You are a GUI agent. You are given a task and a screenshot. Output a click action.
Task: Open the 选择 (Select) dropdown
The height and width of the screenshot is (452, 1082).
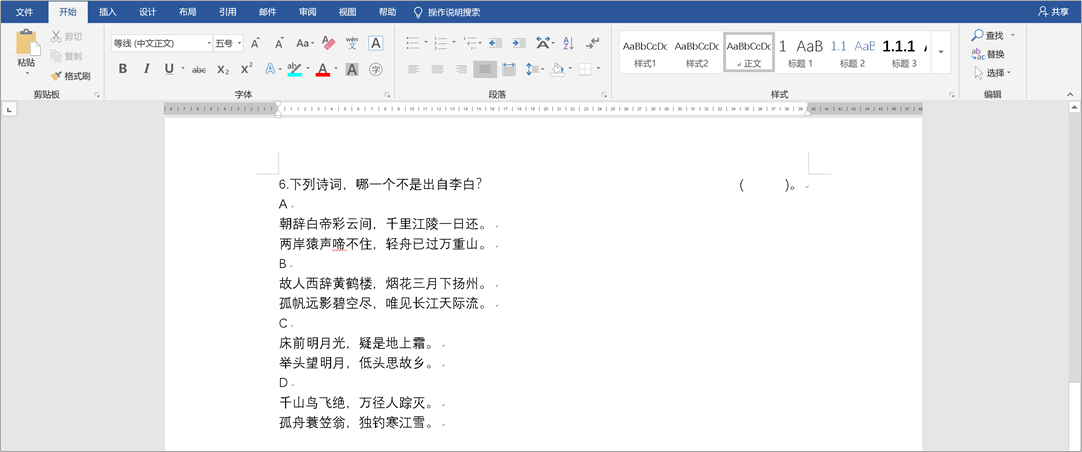(x=993, y=72)
